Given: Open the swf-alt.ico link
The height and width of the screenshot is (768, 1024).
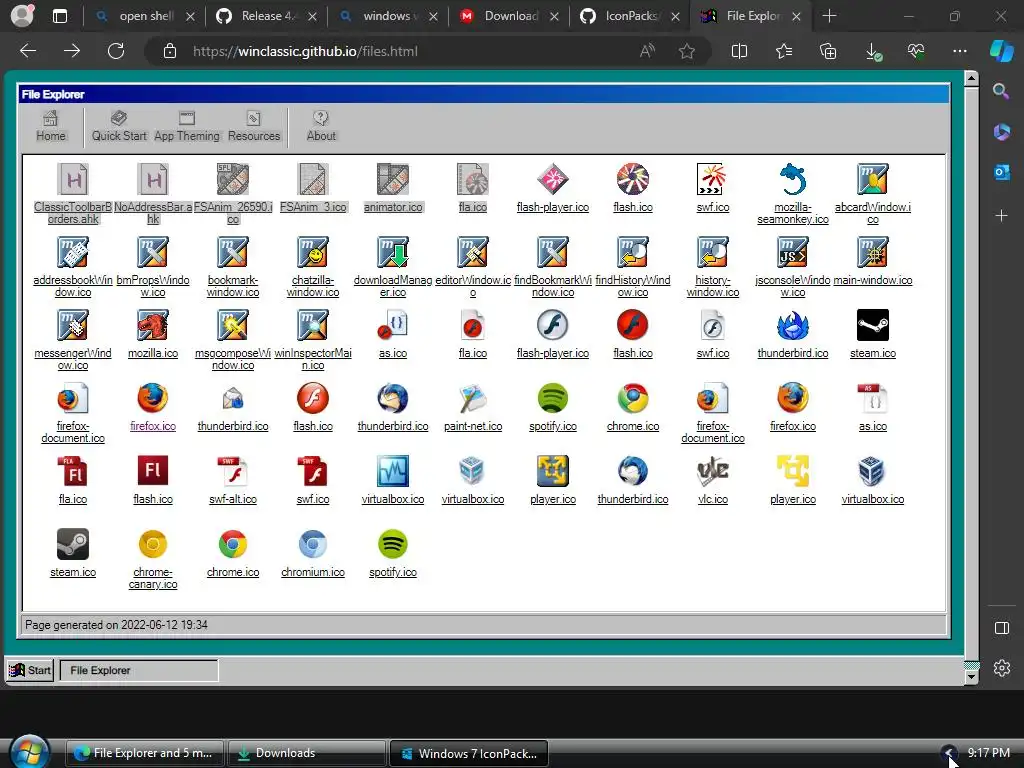Looking at the screenshot, I should pos(232,500).
